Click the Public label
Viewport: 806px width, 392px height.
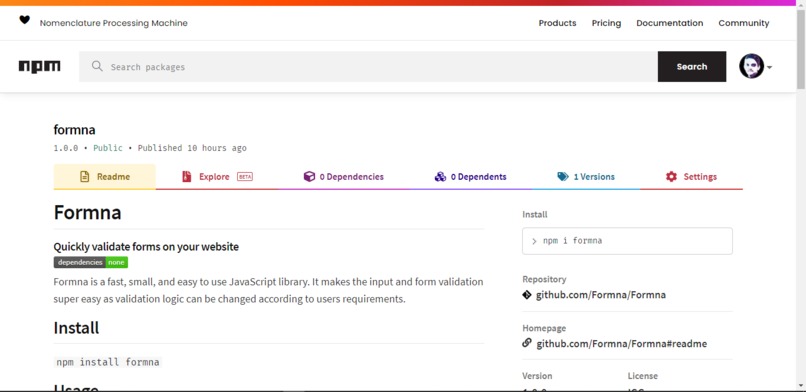tap(108, 148)
